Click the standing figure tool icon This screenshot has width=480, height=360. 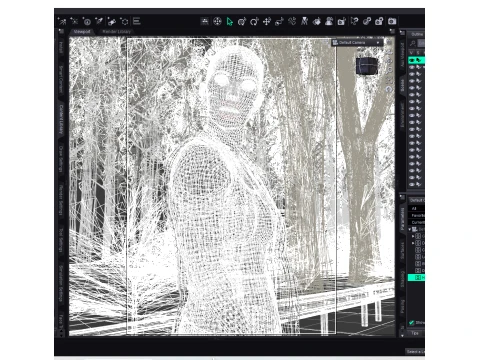(x=304, y=21)
